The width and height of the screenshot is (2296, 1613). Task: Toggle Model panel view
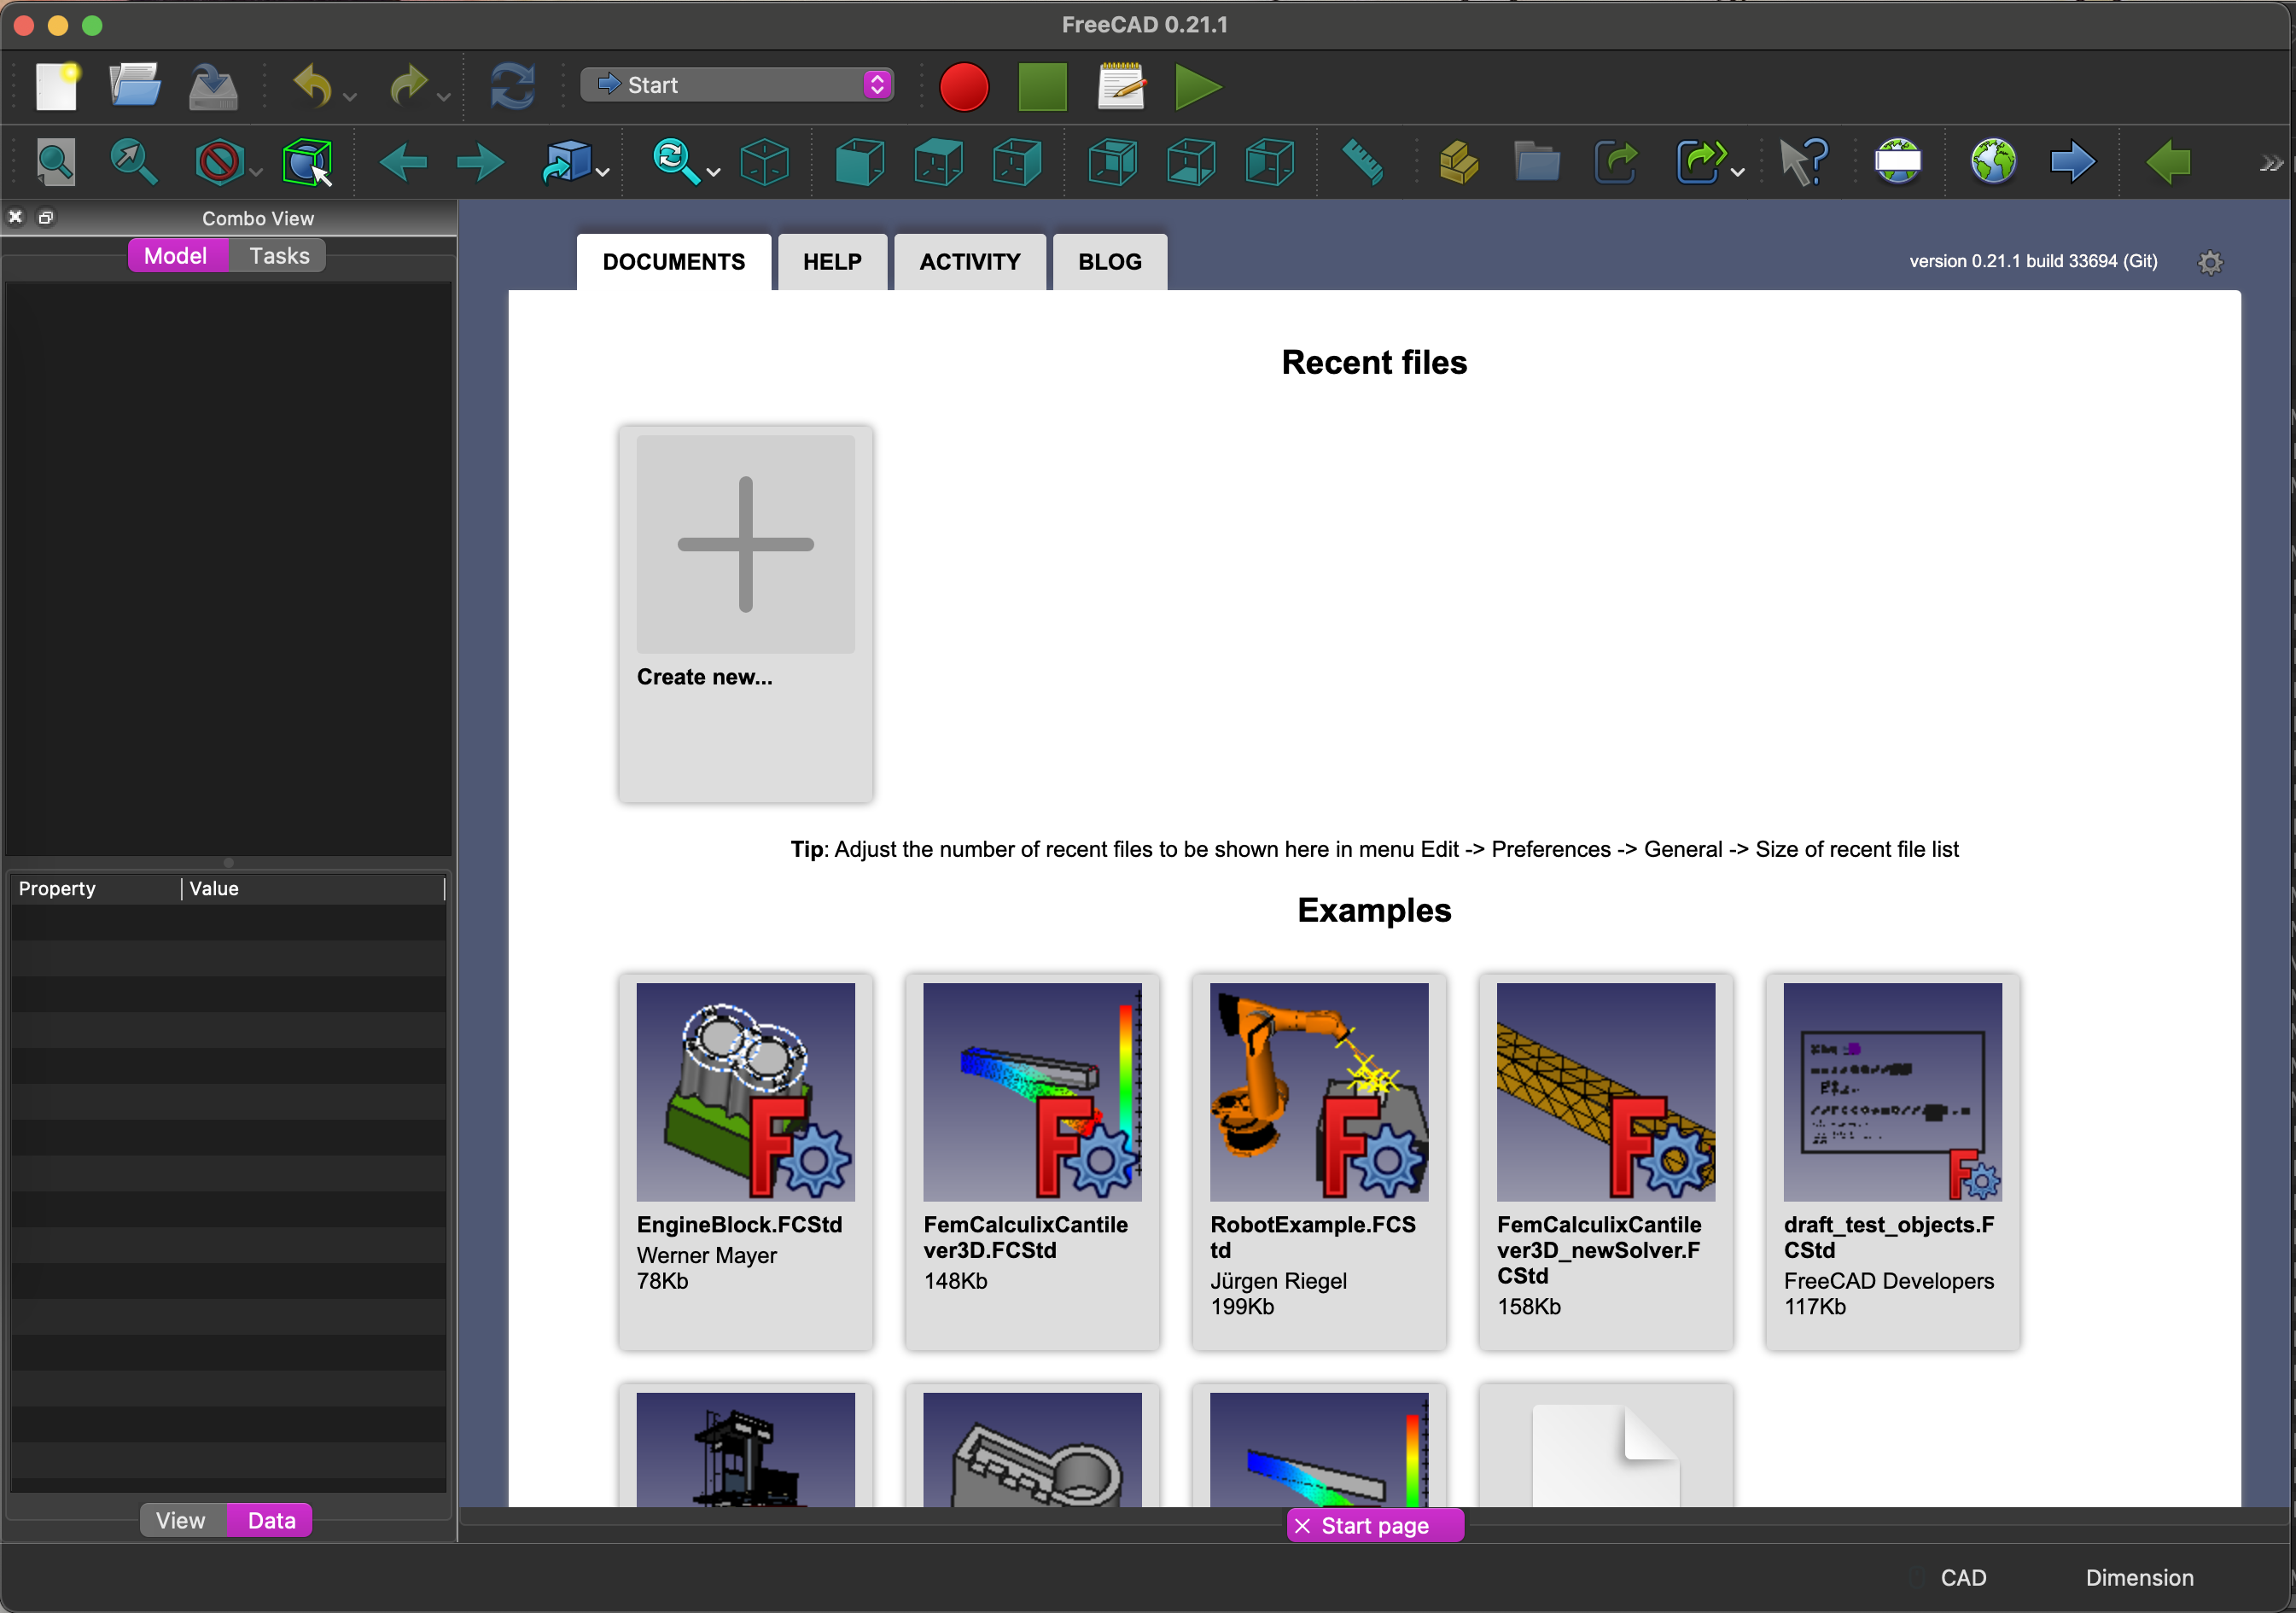pyautogui.click(x=177, y=255)
